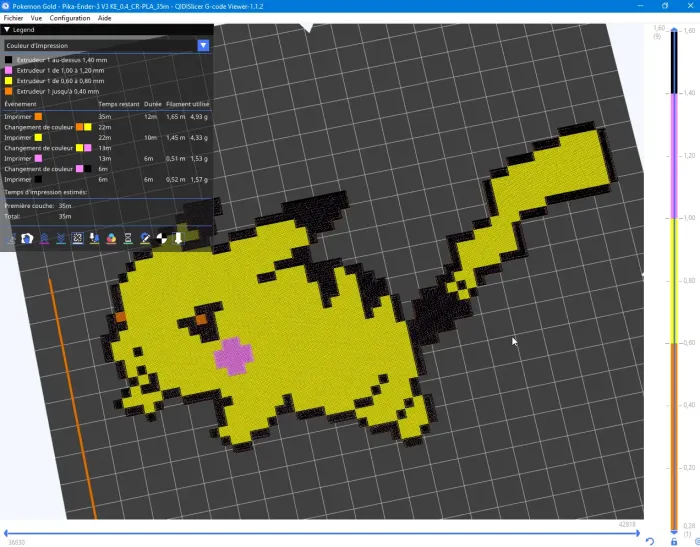
Task: Toggle deretractions visibility icon
Action: (x=61, y=239)
